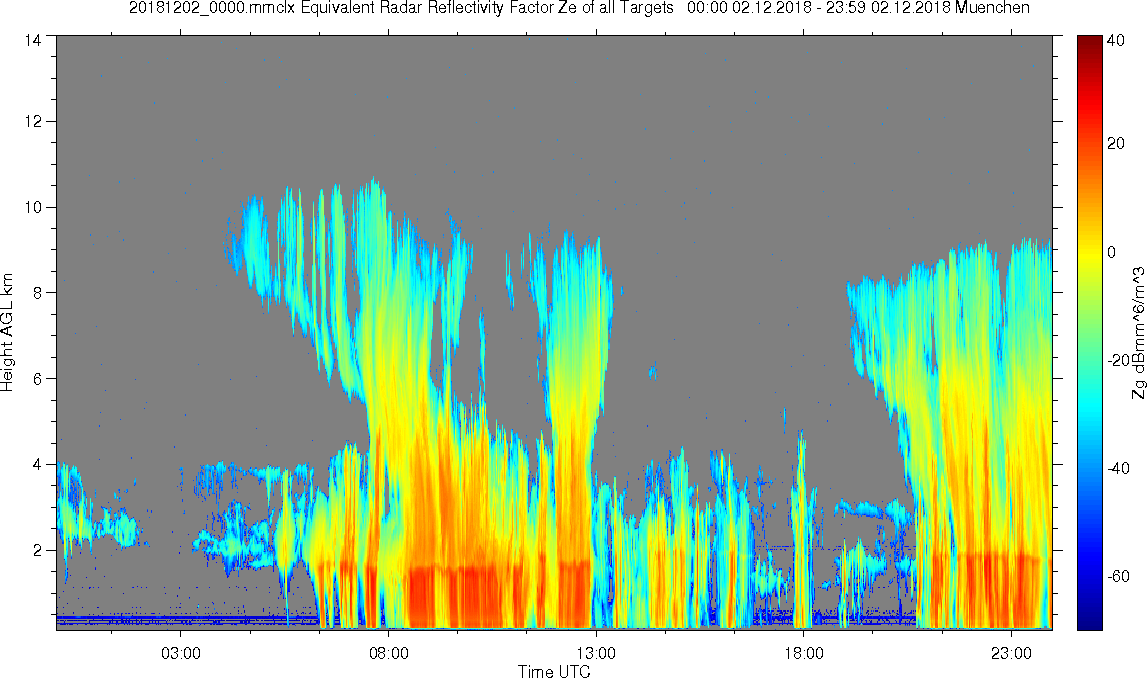Click the colorbar label 40
The width and height of the screenshot is (1147, 678).
[1116, 41]
